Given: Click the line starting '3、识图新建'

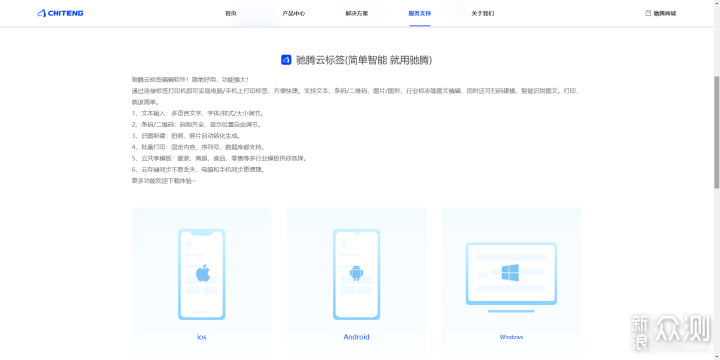Looking at the screenshot, I should click(186, 136).
